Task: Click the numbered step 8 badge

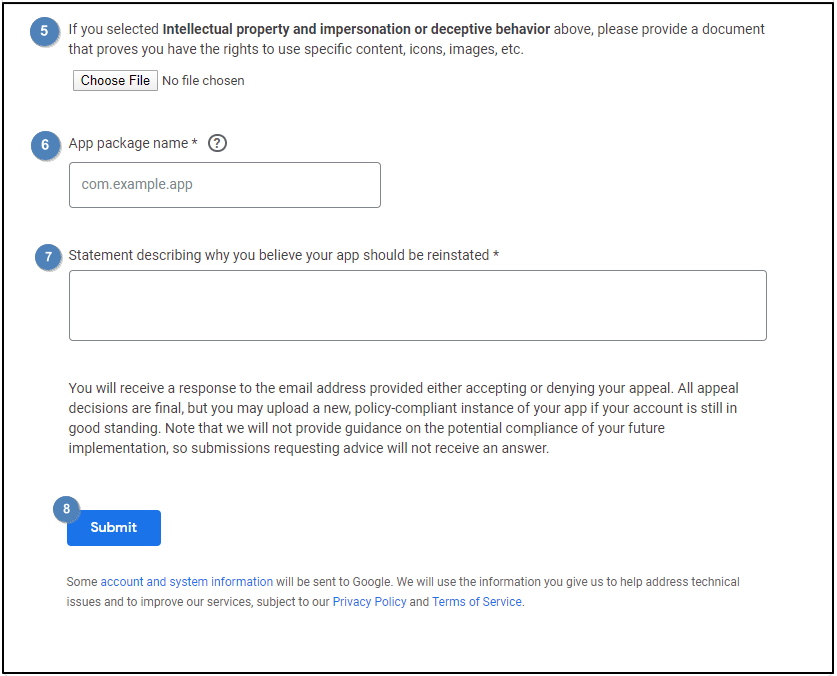Action: [x=66, y=509]
